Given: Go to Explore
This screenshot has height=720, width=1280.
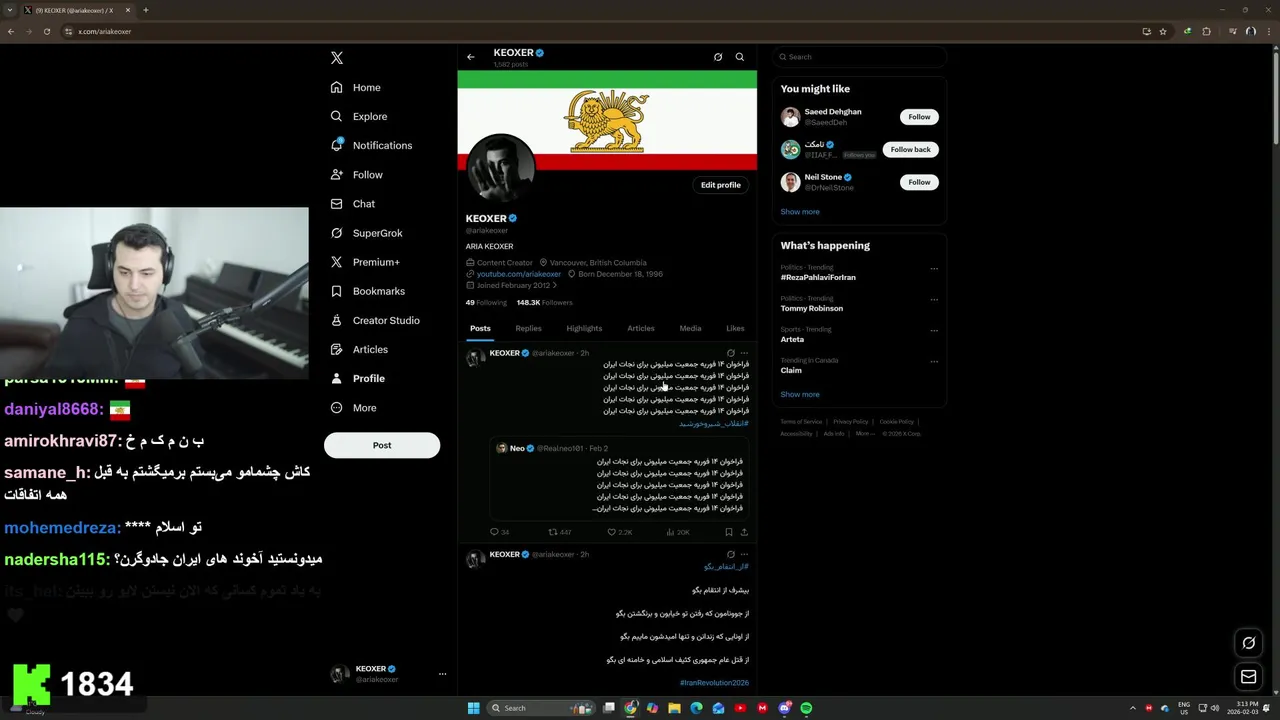Looking at the screenshot, I should [x=359, y=117].
